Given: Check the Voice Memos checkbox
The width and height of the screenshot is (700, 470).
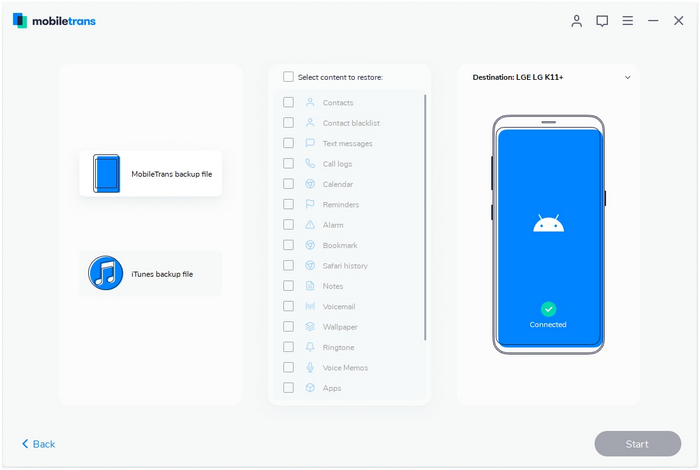Looking at the screenshot, I should click(x=288, y=367).
